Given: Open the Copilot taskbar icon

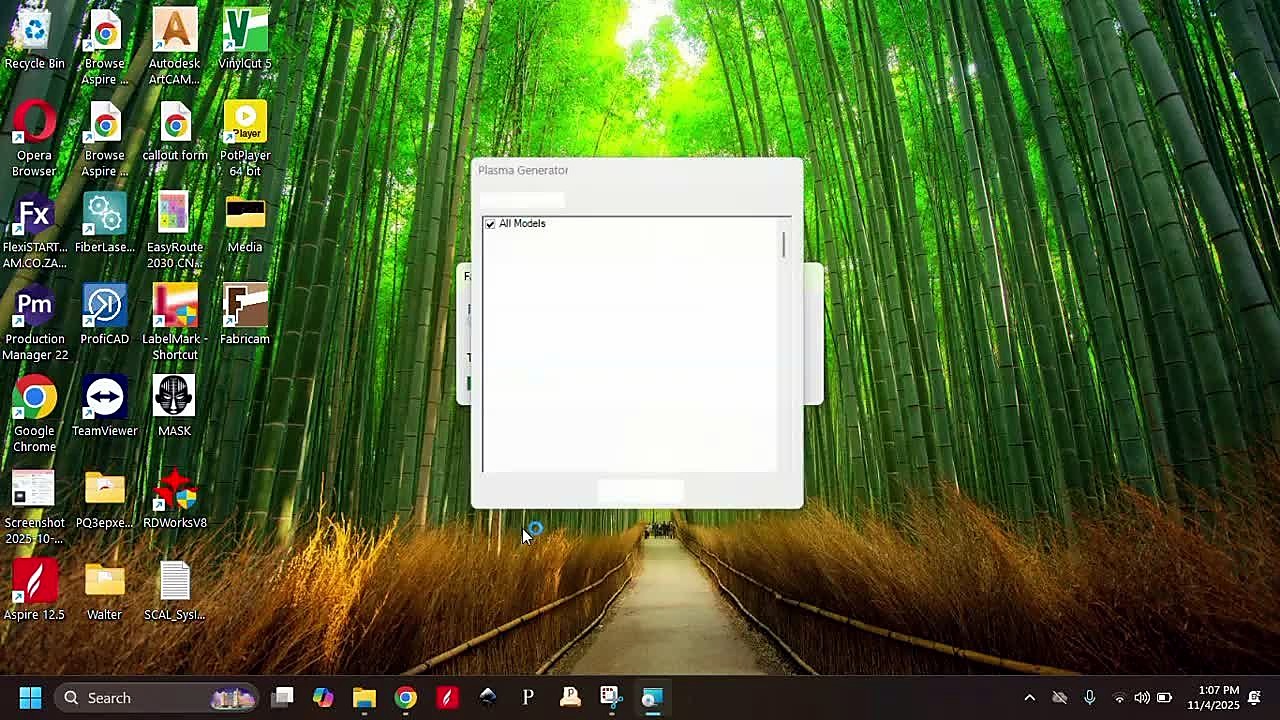Looking at the screenshot, I should tap(323, 697).
